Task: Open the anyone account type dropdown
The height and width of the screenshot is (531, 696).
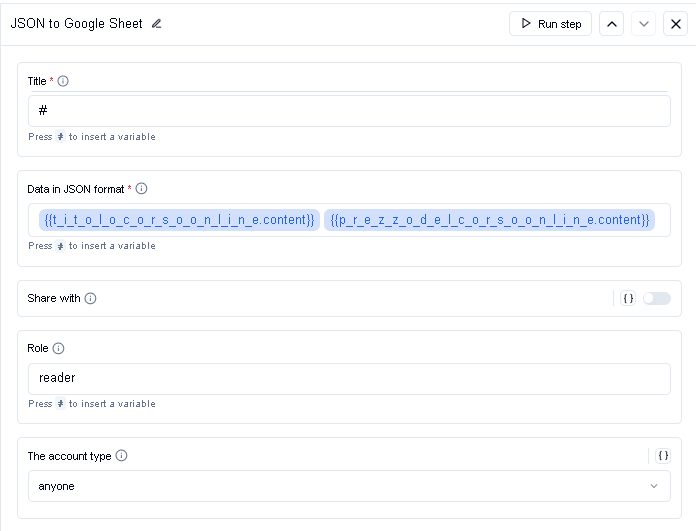Action: [349, 486]
